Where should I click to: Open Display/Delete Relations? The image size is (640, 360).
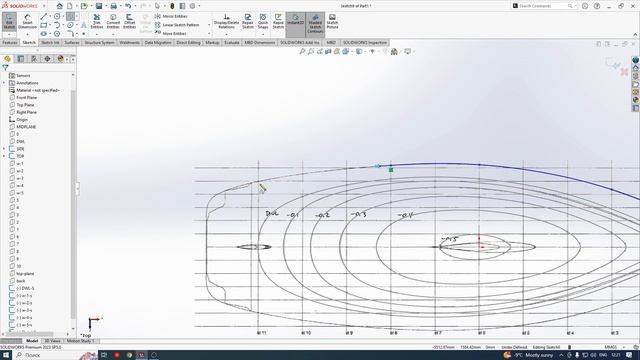pyautogui.click(x=227, y=21)
